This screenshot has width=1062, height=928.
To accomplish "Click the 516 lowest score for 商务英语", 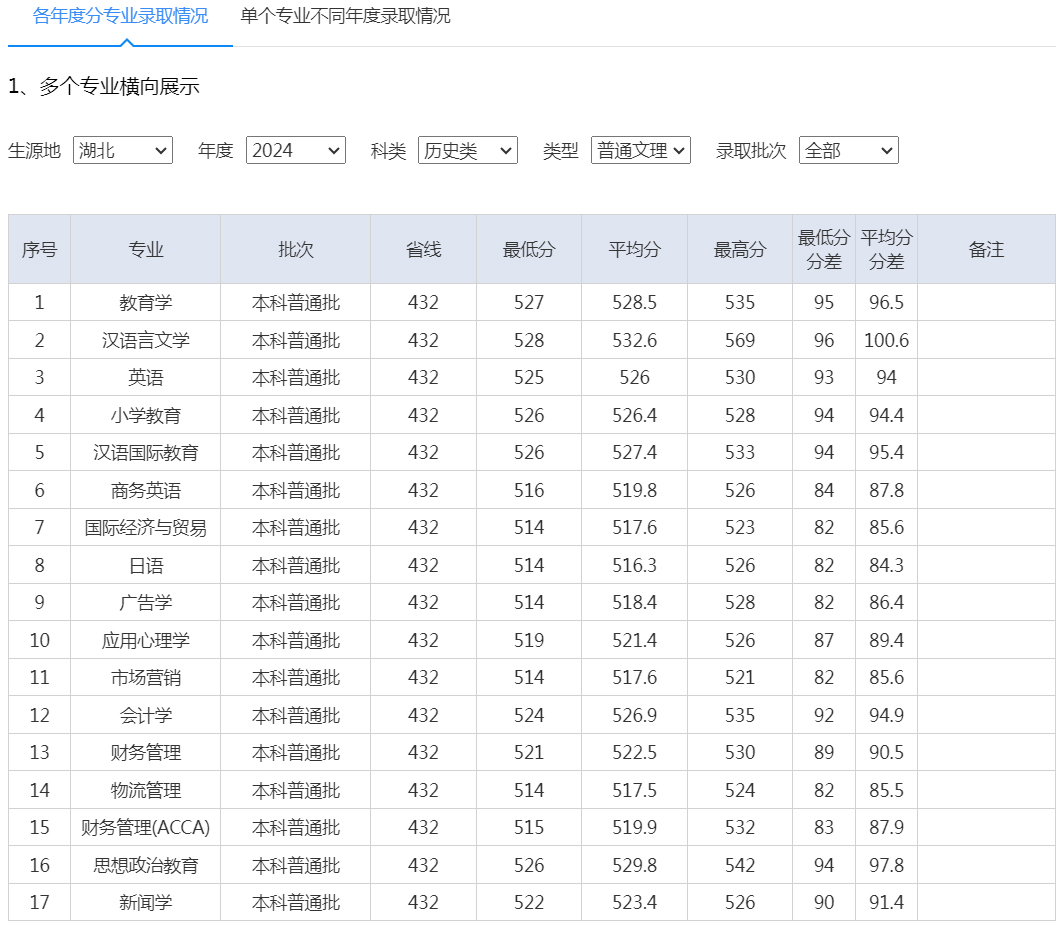I will coord(529,490).
